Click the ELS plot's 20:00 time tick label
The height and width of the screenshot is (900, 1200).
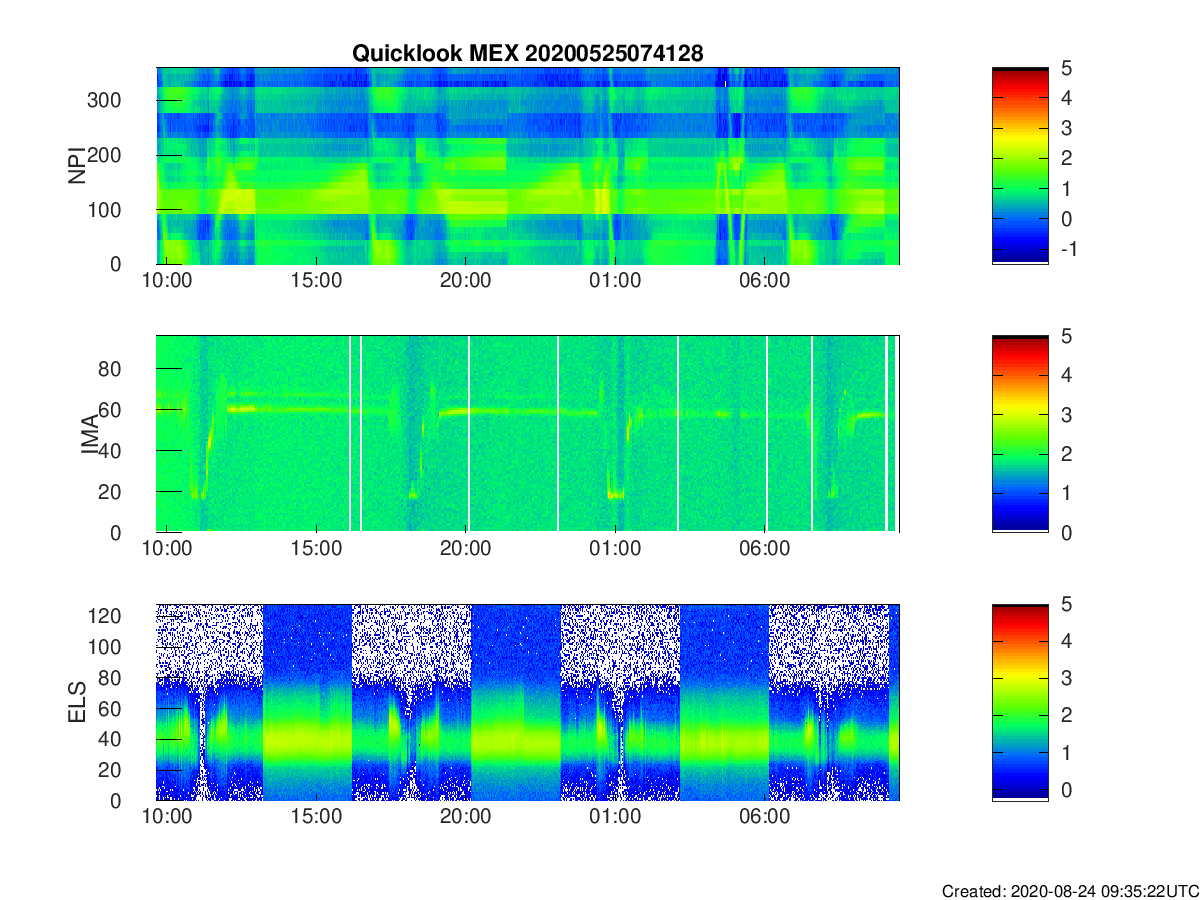(x=466, y=817)
